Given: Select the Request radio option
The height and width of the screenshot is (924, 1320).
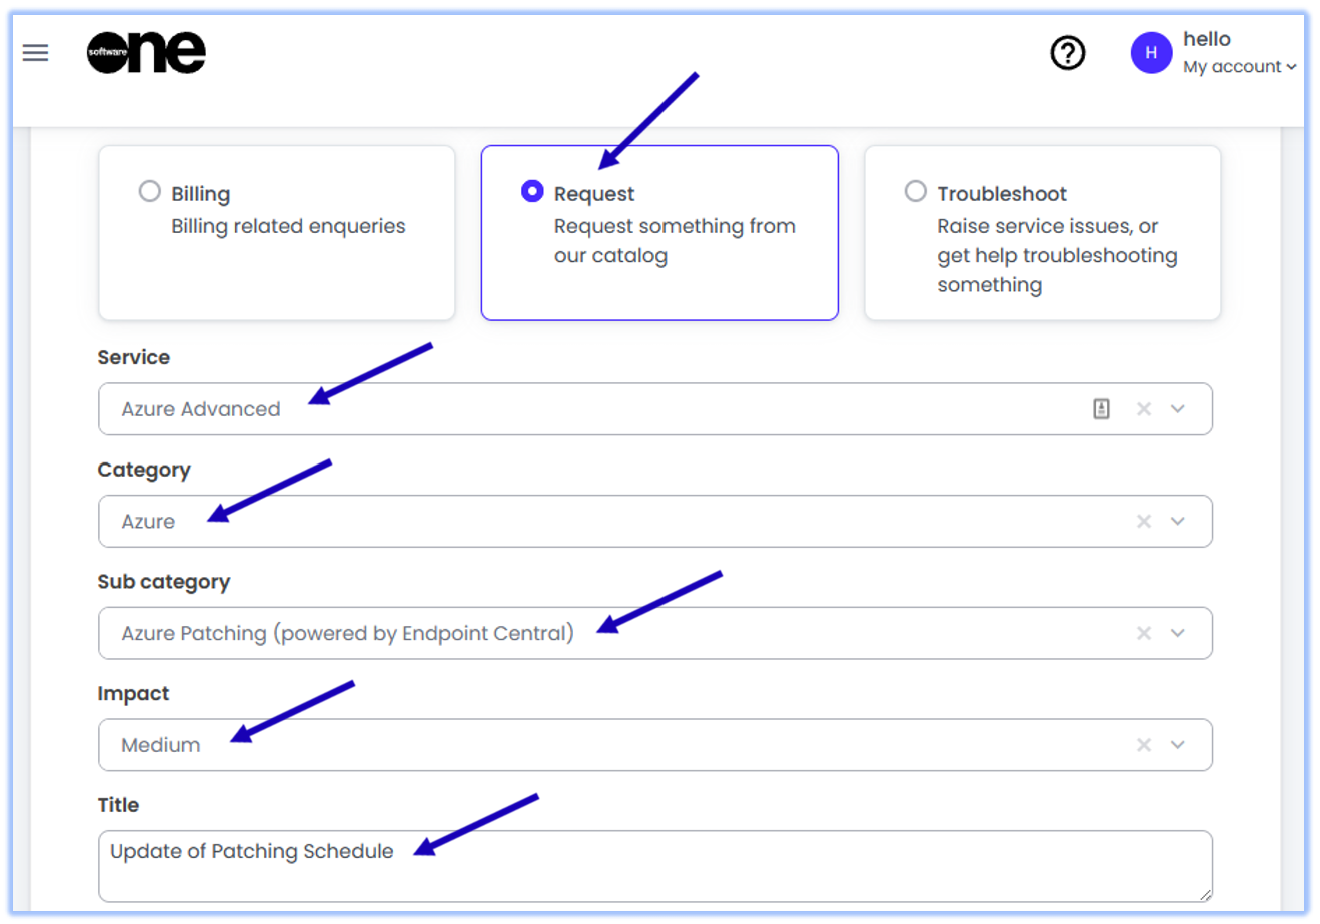Looking at the screenshot, I should click(532, 191).
